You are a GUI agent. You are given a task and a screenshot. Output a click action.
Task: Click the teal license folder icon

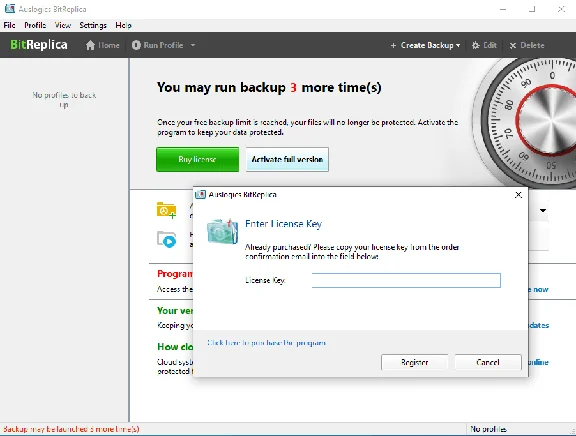(222, 231)
